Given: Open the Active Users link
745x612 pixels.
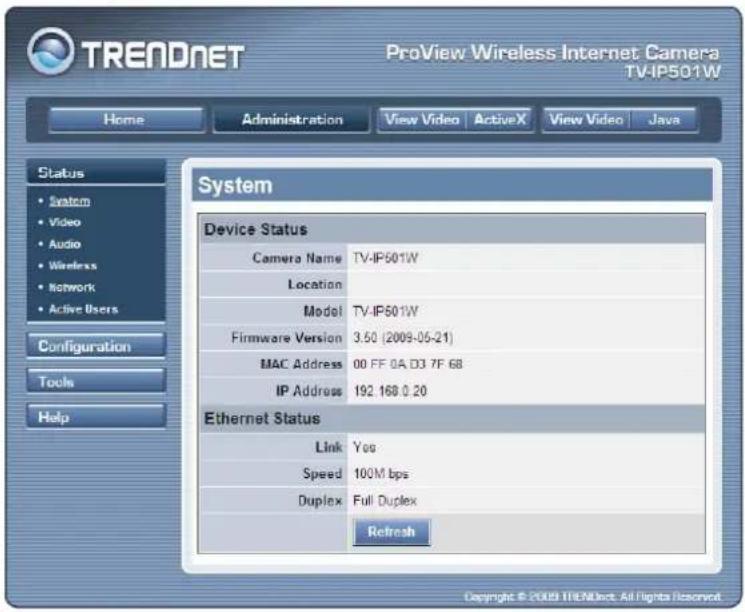Looking at the screenshot, I should (x=84, y=309).
